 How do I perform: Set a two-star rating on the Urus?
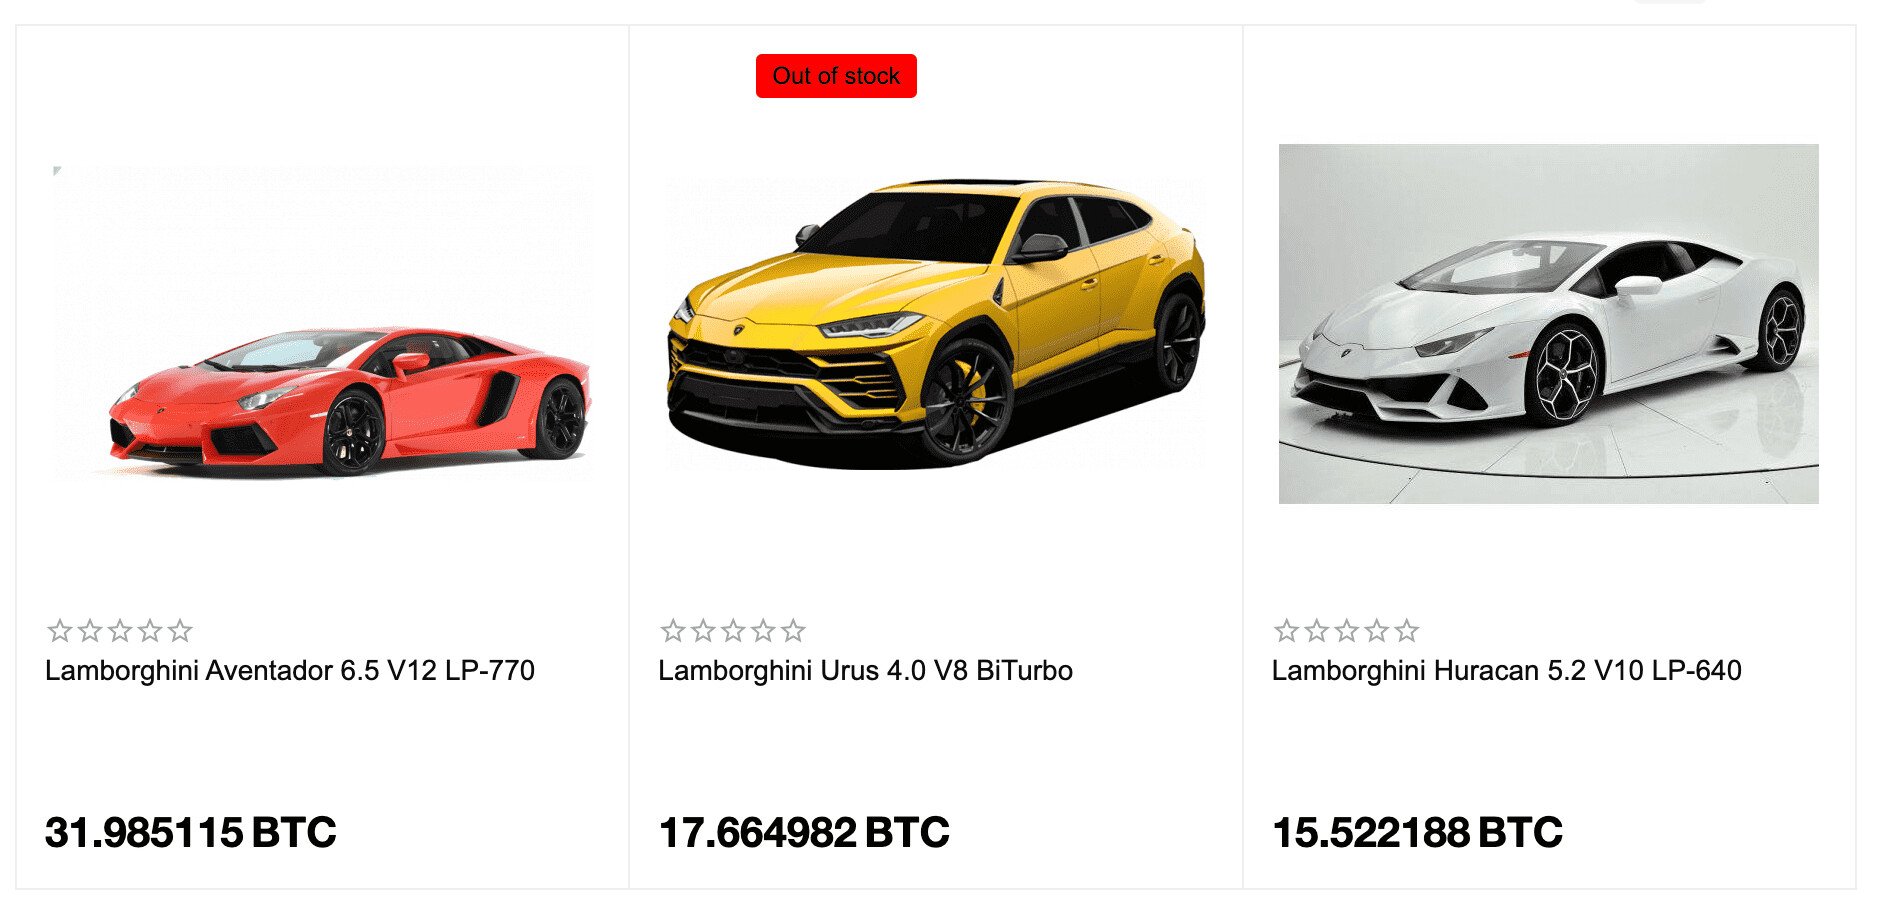click(x=701, y=631)
